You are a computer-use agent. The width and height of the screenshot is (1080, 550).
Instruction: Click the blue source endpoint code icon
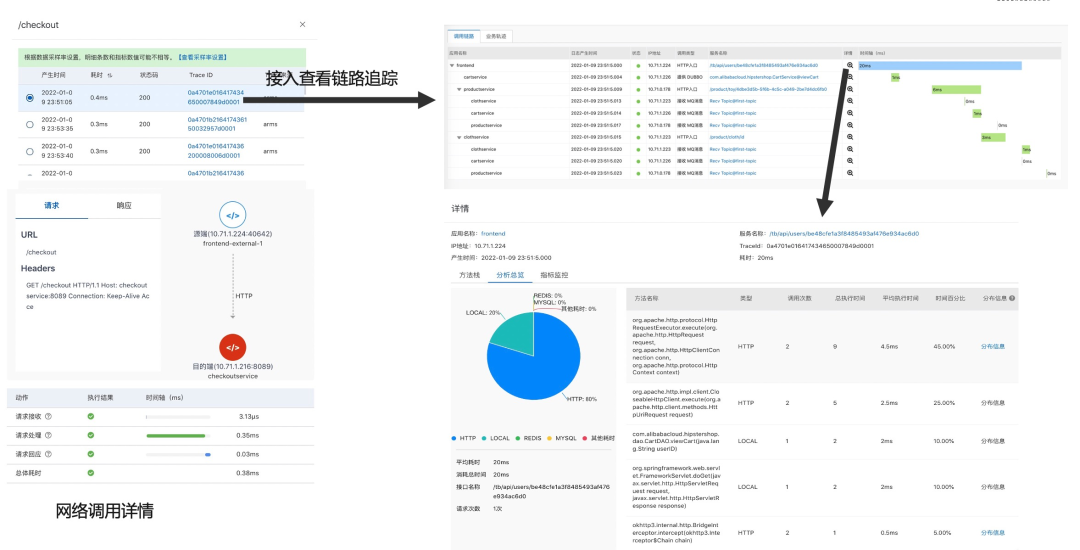coord(233,215)
